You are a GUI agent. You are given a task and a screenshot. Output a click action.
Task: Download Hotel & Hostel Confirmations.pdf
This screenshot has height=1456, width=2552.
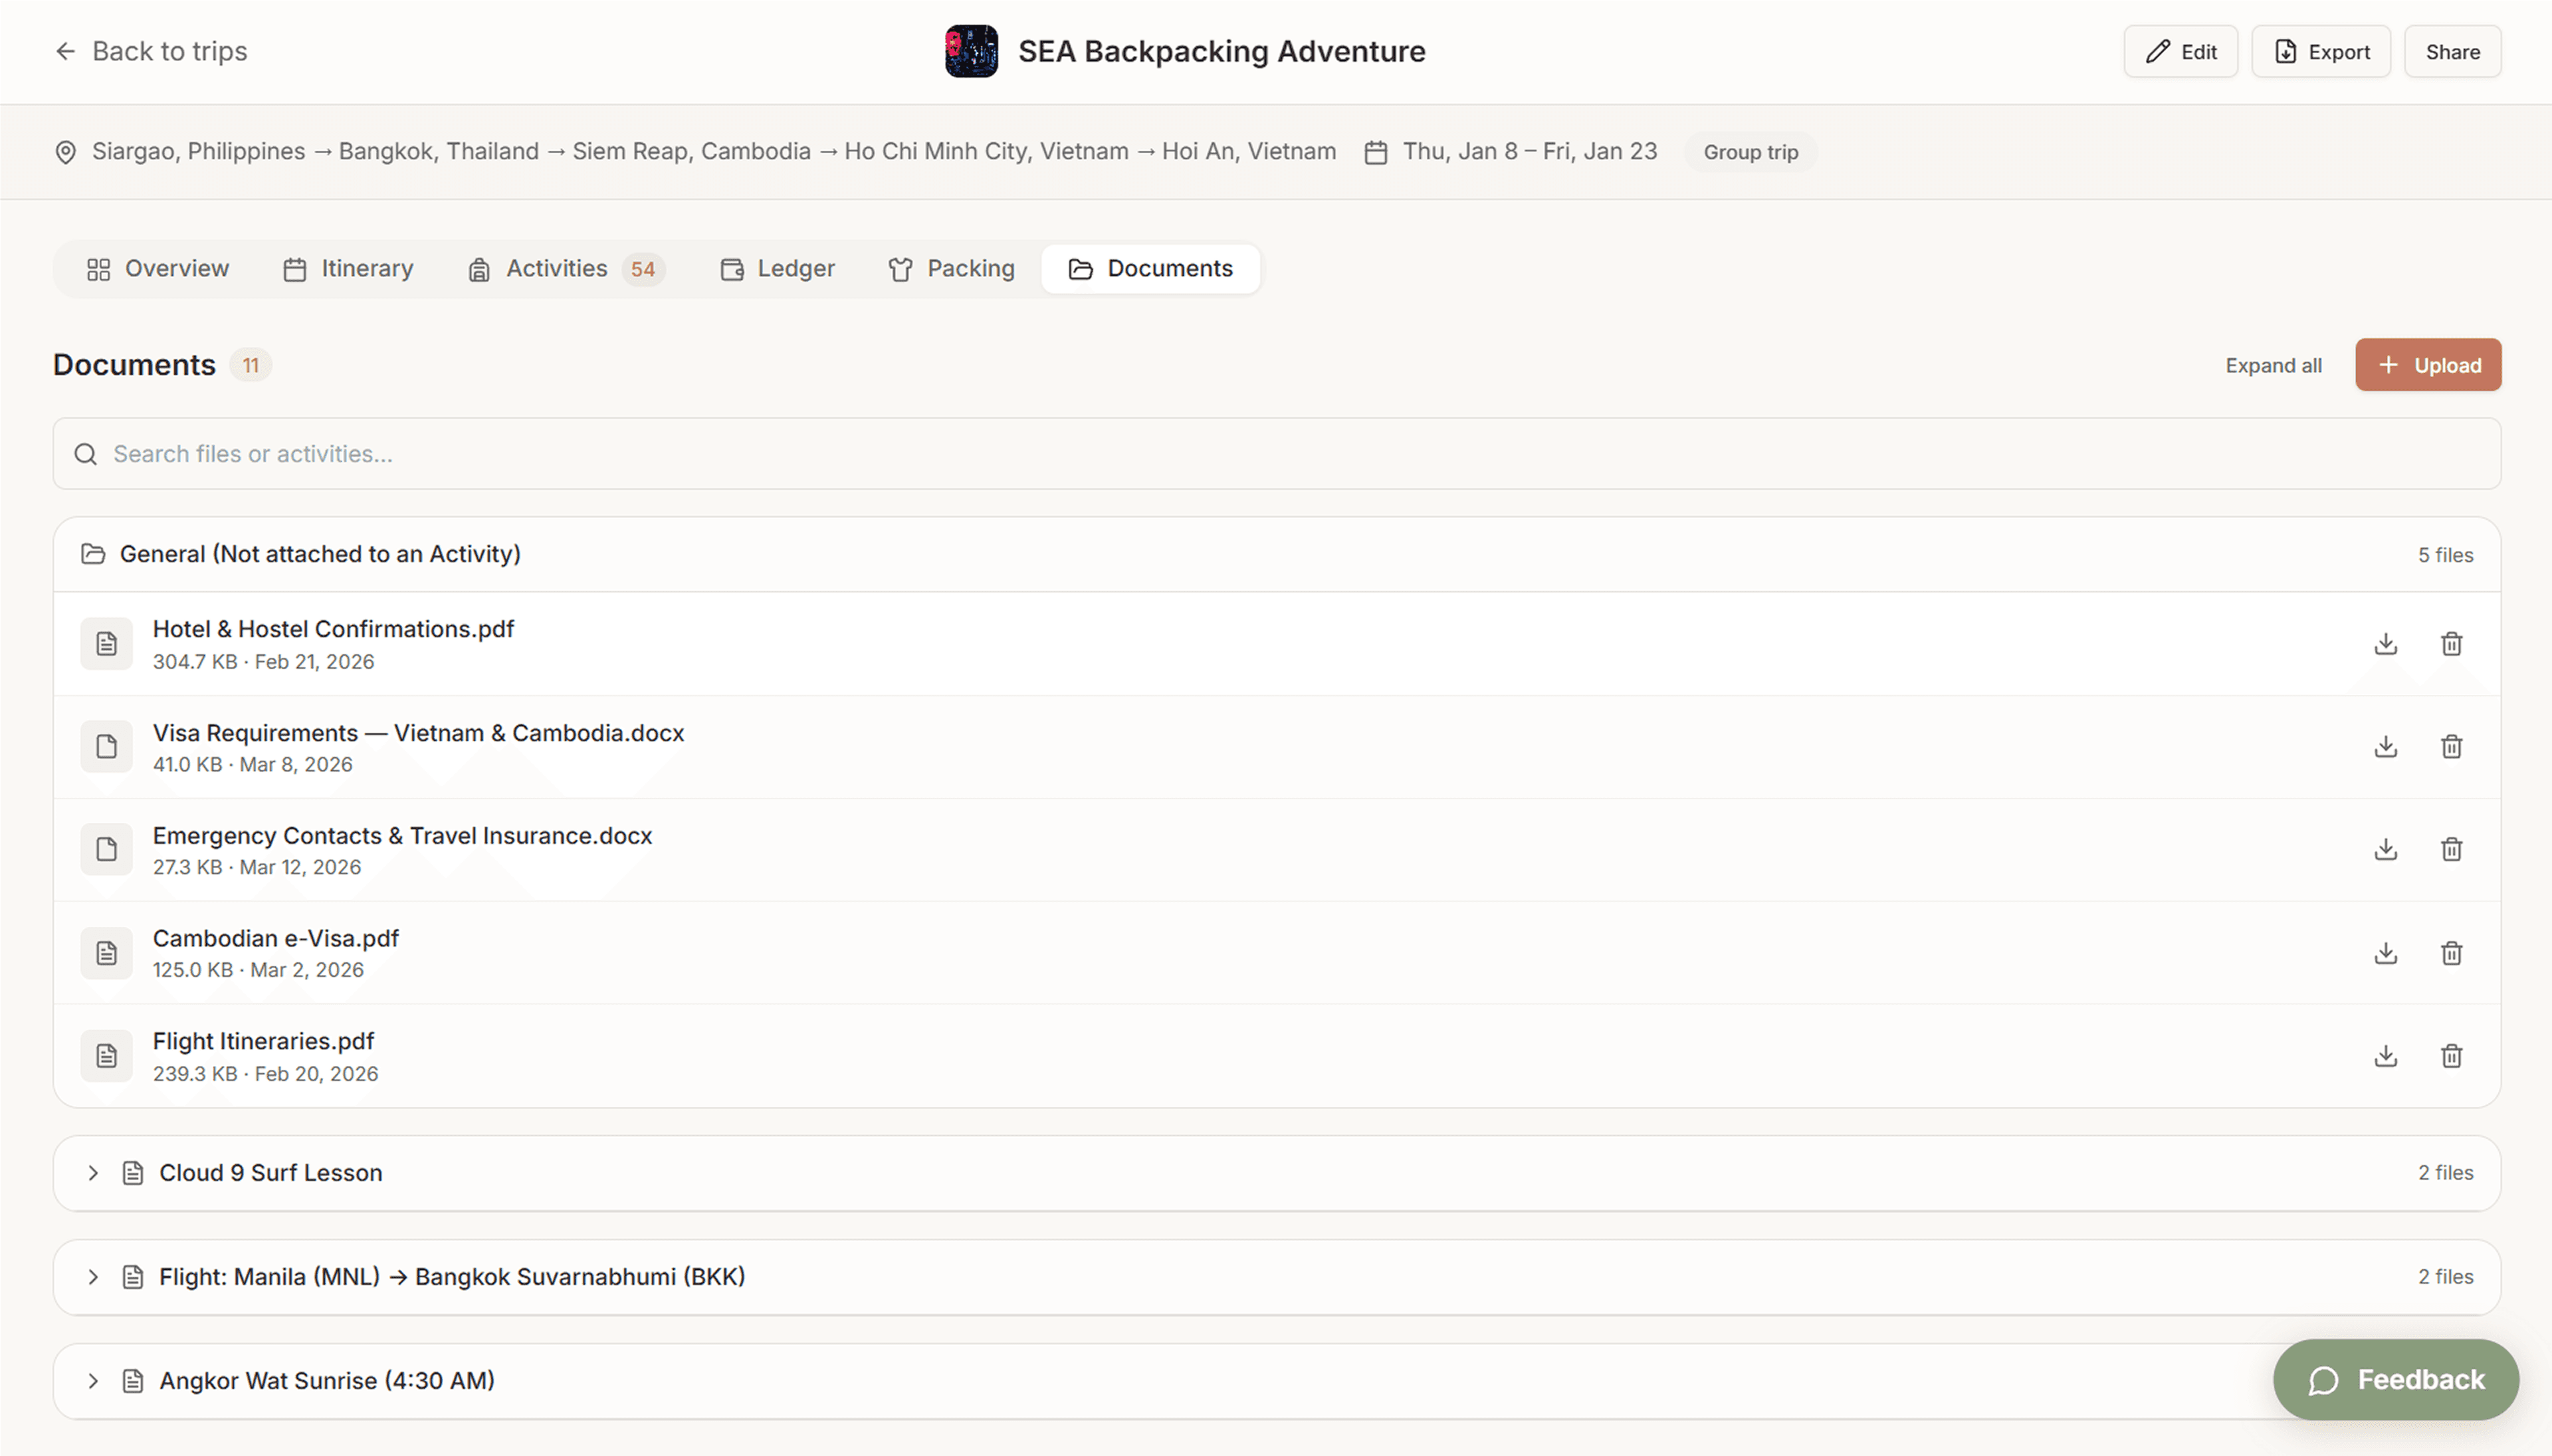click(x=2386, y=644)
